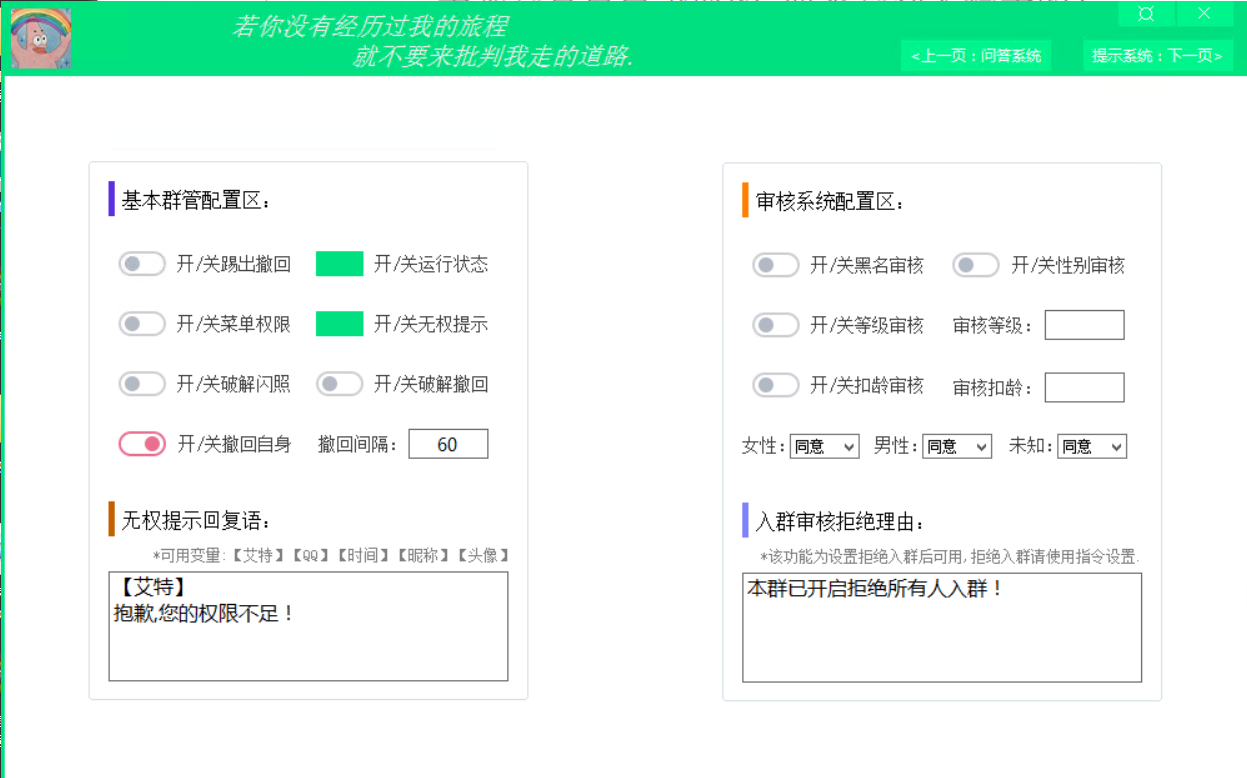Click the 审核扣龄 input field
The image size is (1247, 778).
[x=1084, y=387]
